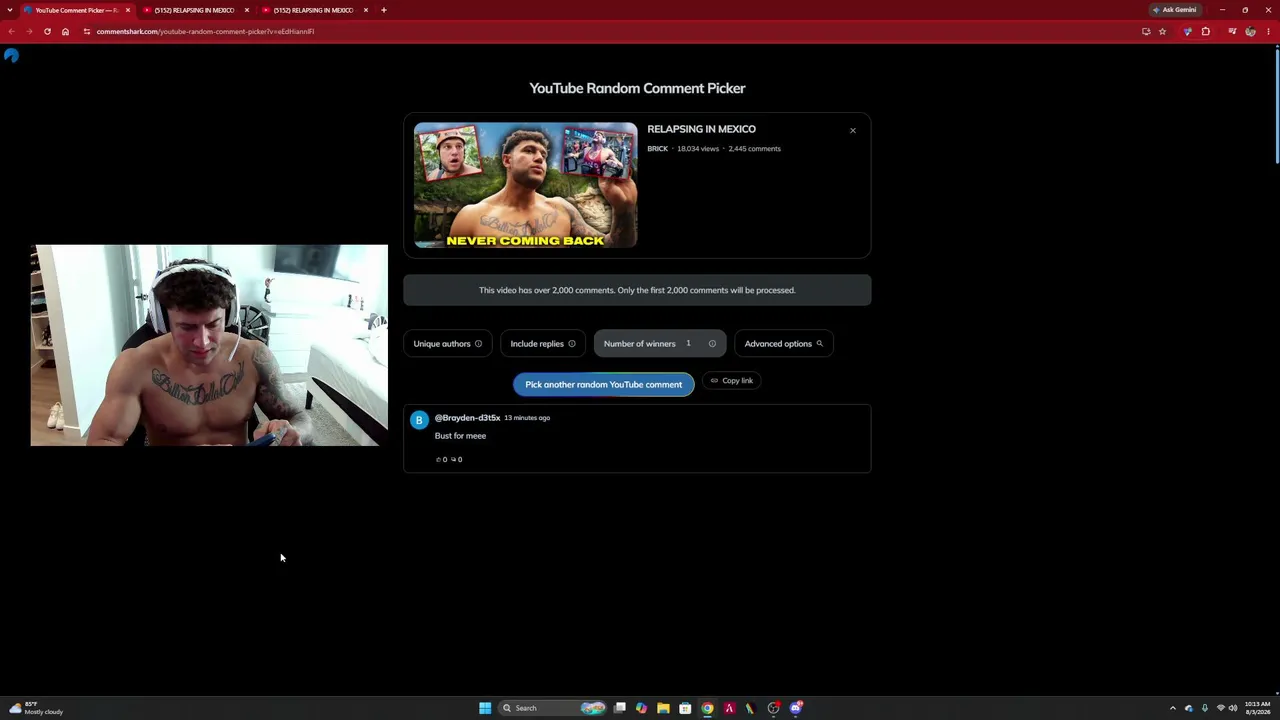View site information for commentshark.com

pos(87,31)
